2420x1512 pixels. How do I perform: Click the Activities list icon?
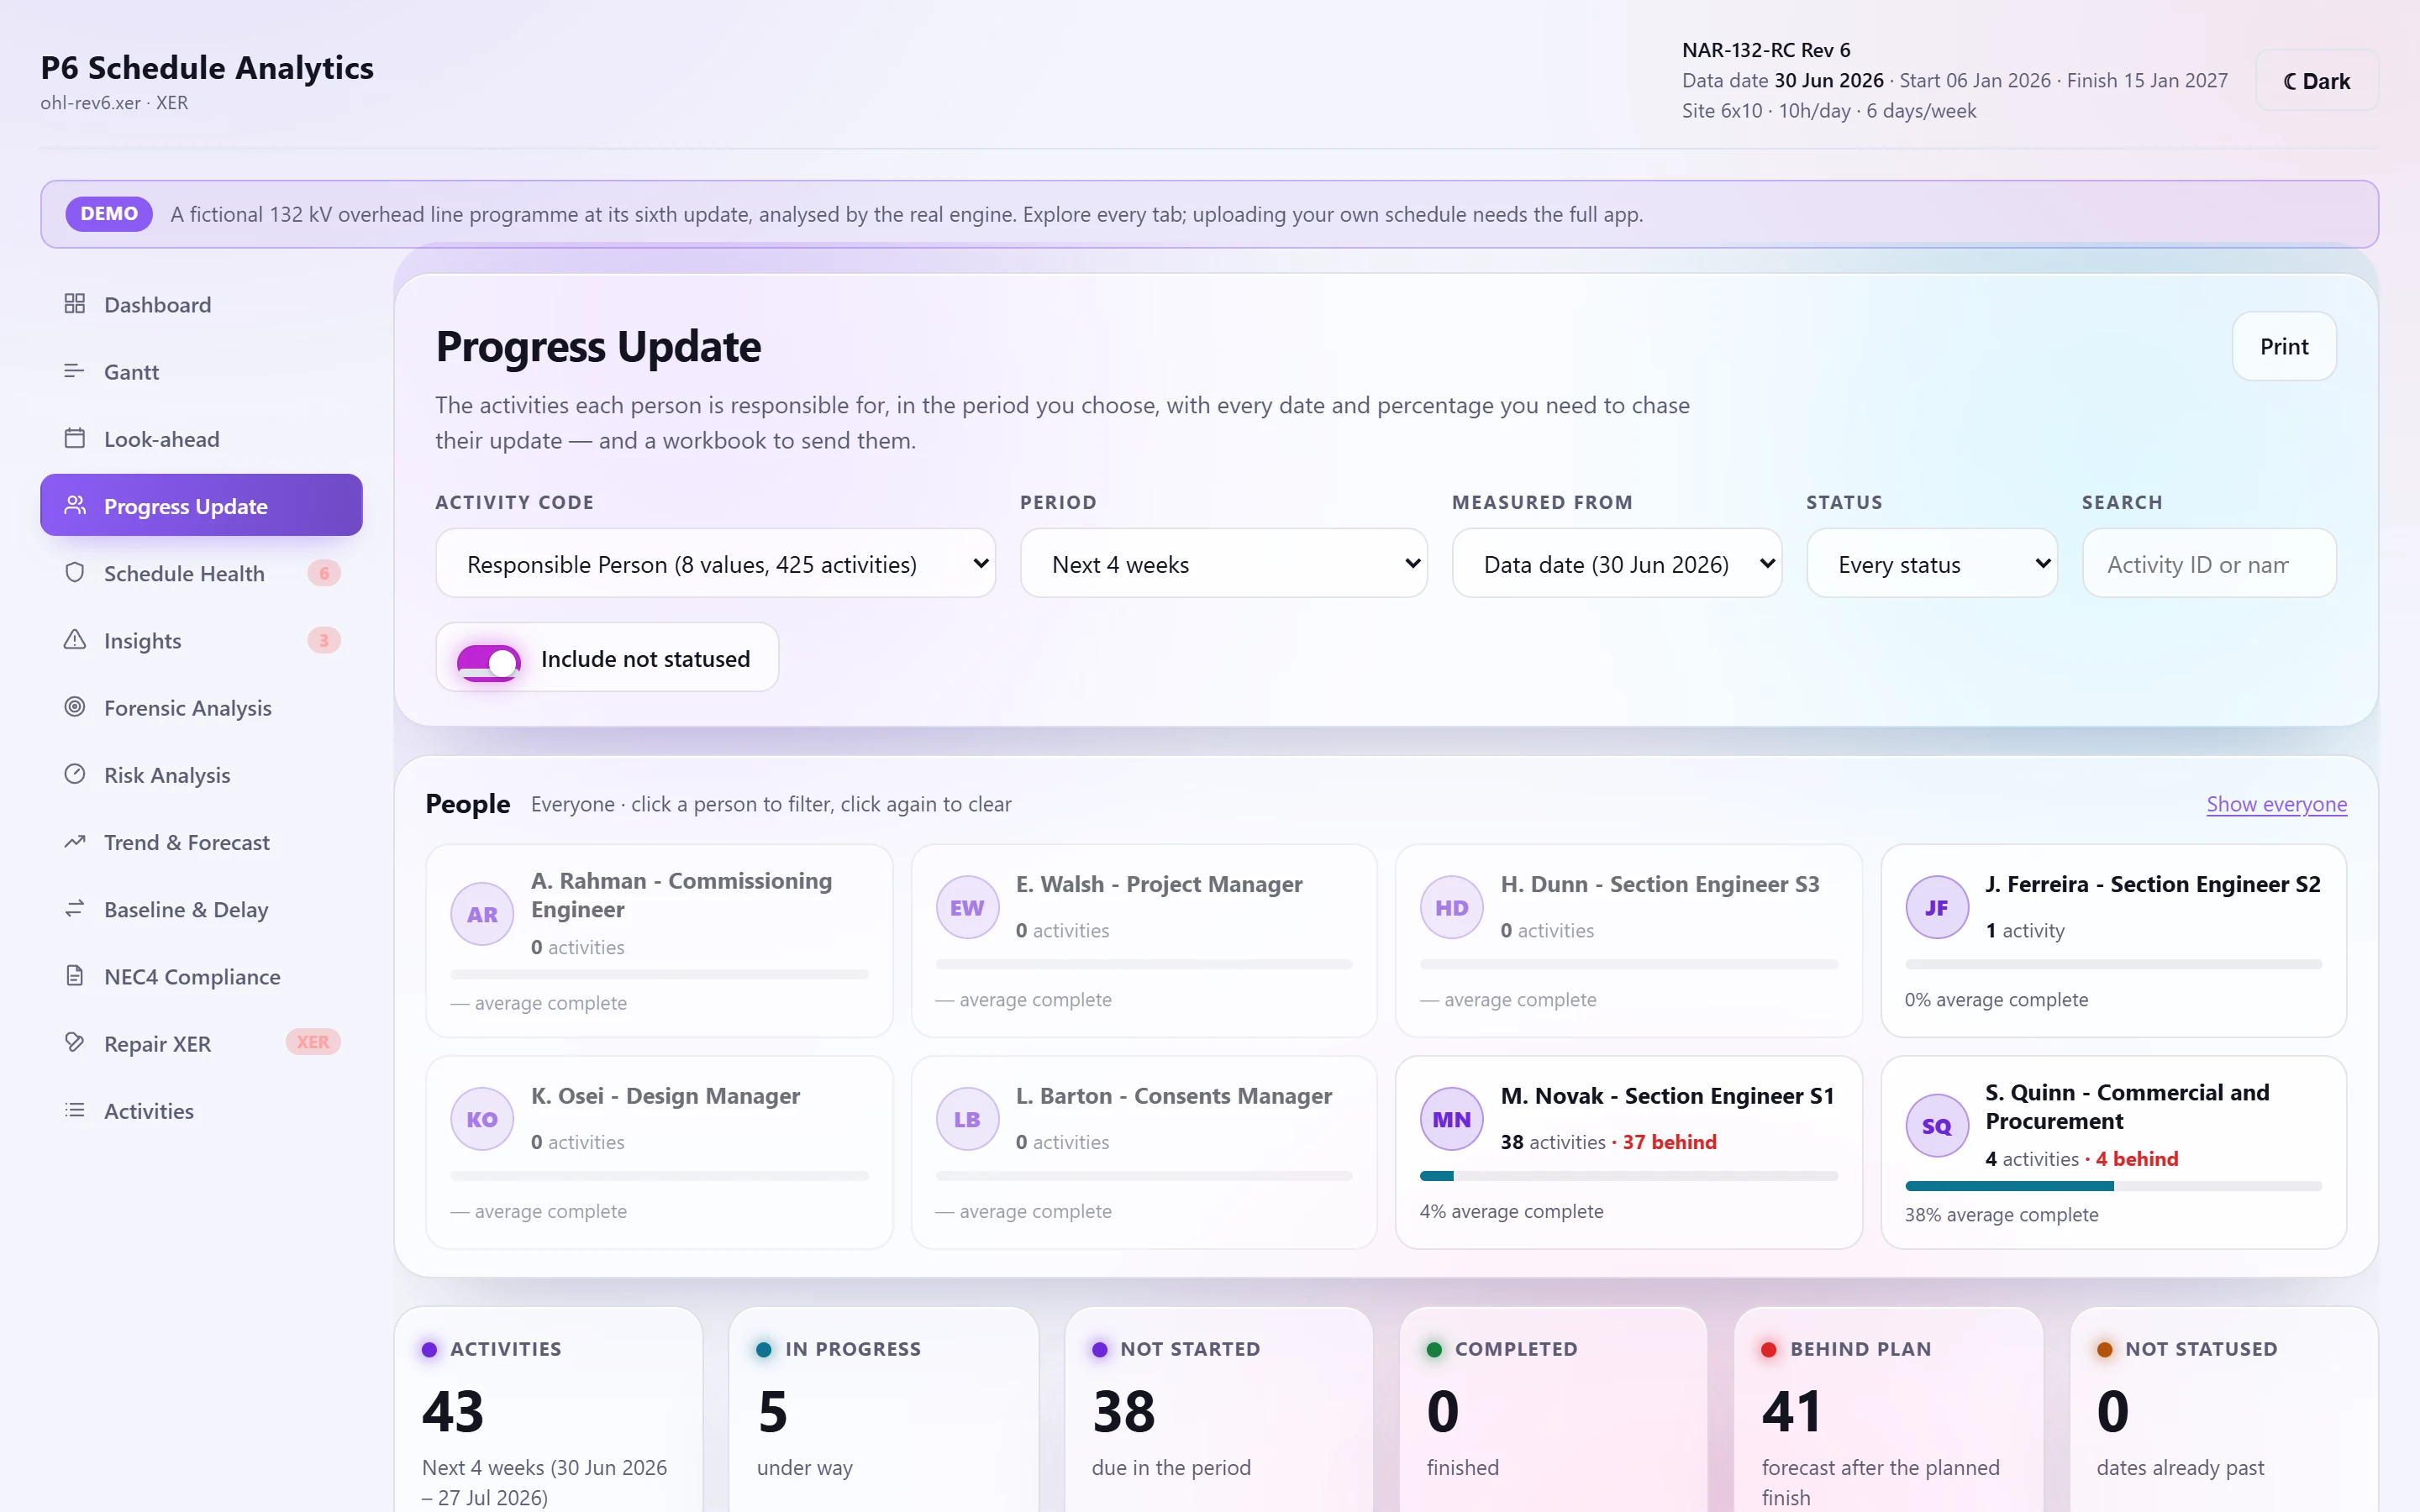click(75, 1110)
